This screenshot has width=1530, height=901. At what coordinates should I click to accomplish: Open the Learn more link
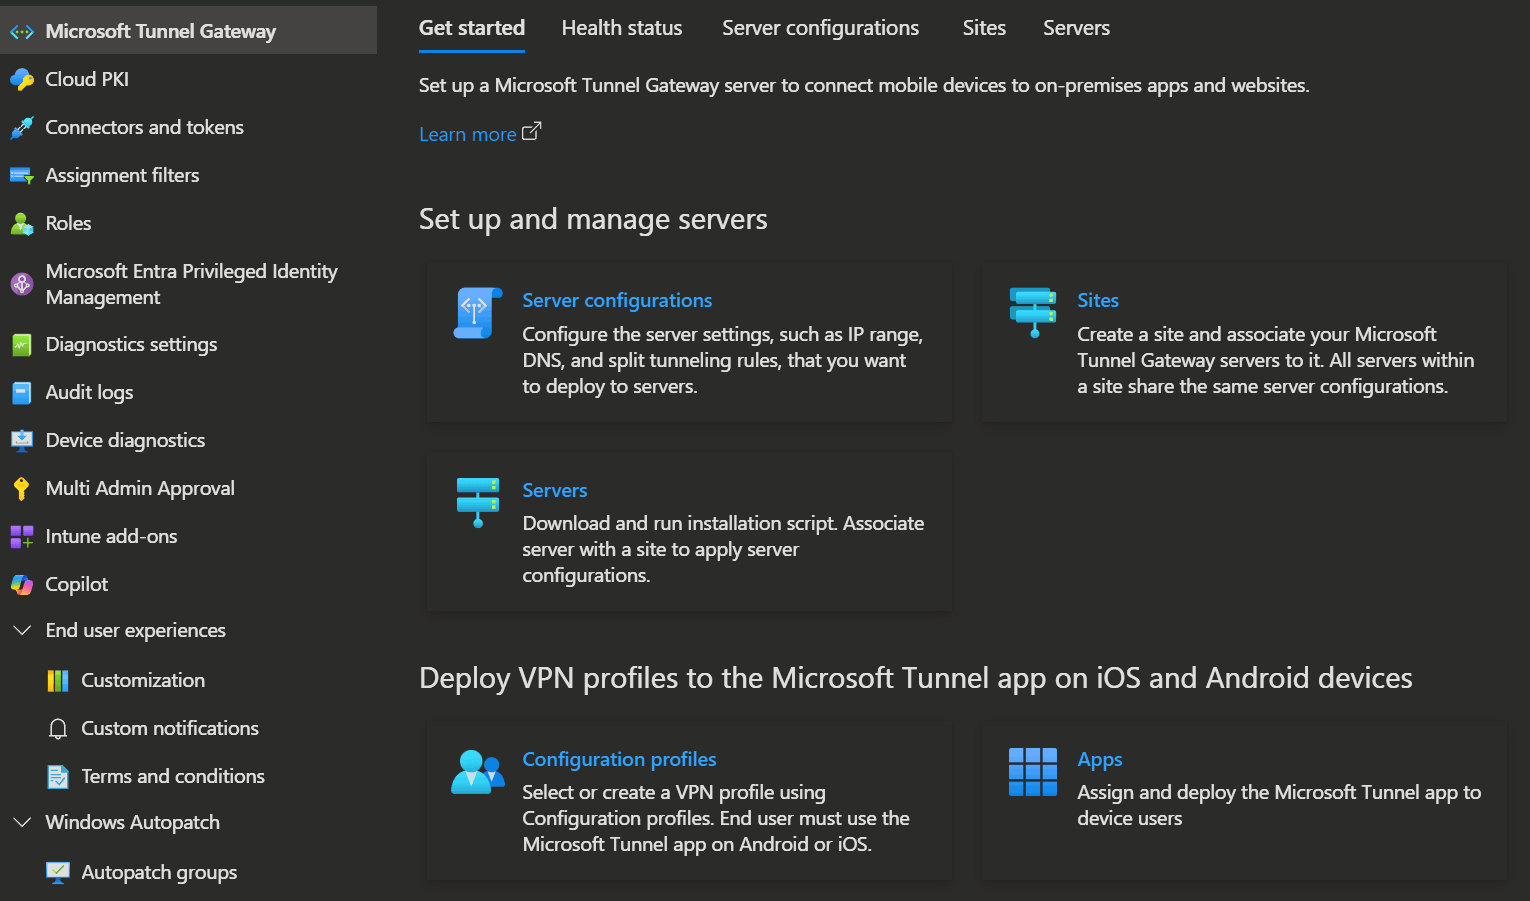468,134
